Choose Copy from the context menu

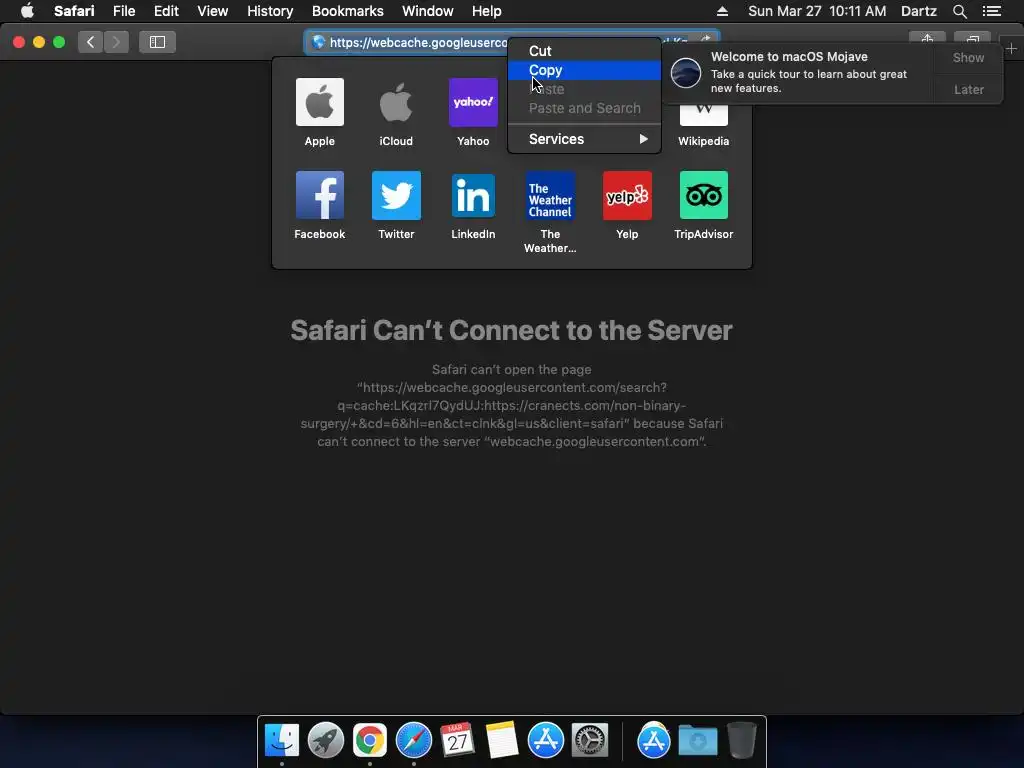click(x=584, y=70)
